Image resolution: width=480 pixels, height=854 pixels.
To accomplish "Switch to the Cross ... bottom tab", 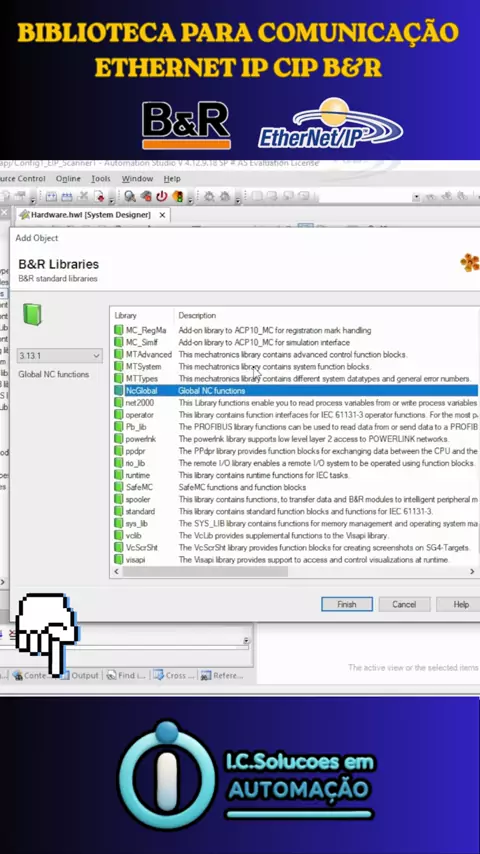I will 174,675.
